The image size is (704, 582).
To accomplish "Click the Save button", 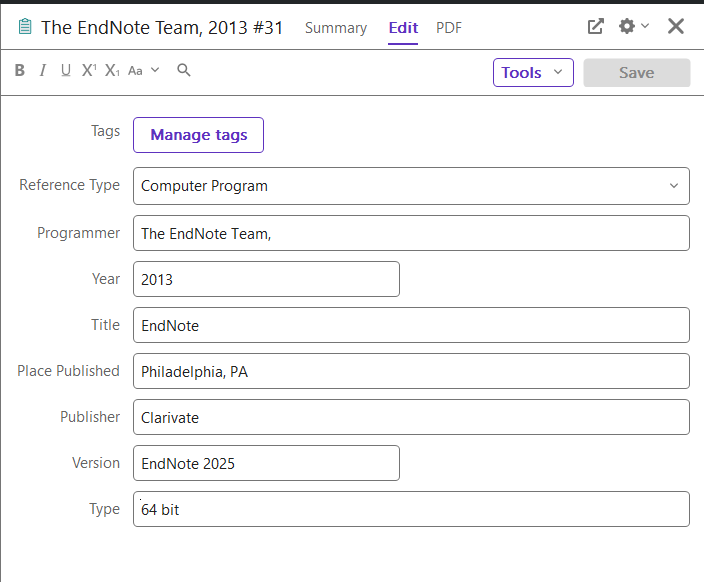I will (637, 72).
